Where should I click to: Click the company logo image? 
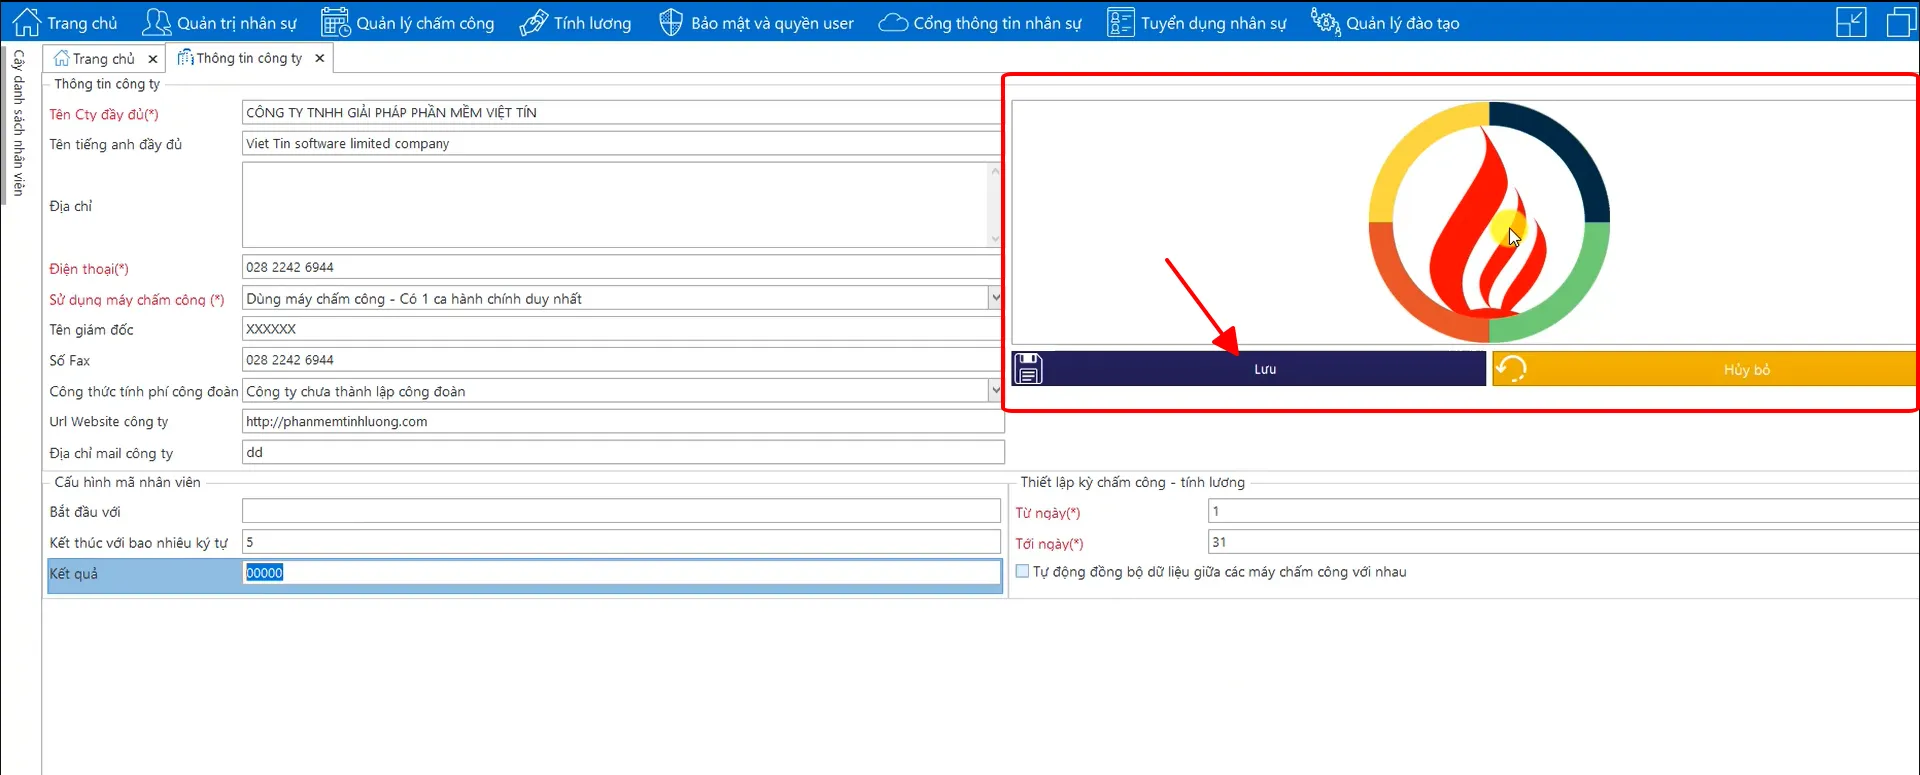click(x=1489, y=222)
